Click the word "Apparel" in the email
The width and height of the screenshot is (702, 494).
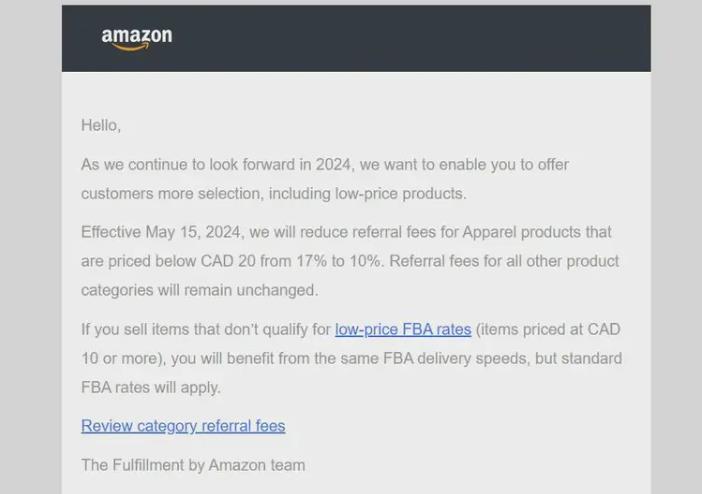[489, 232]
